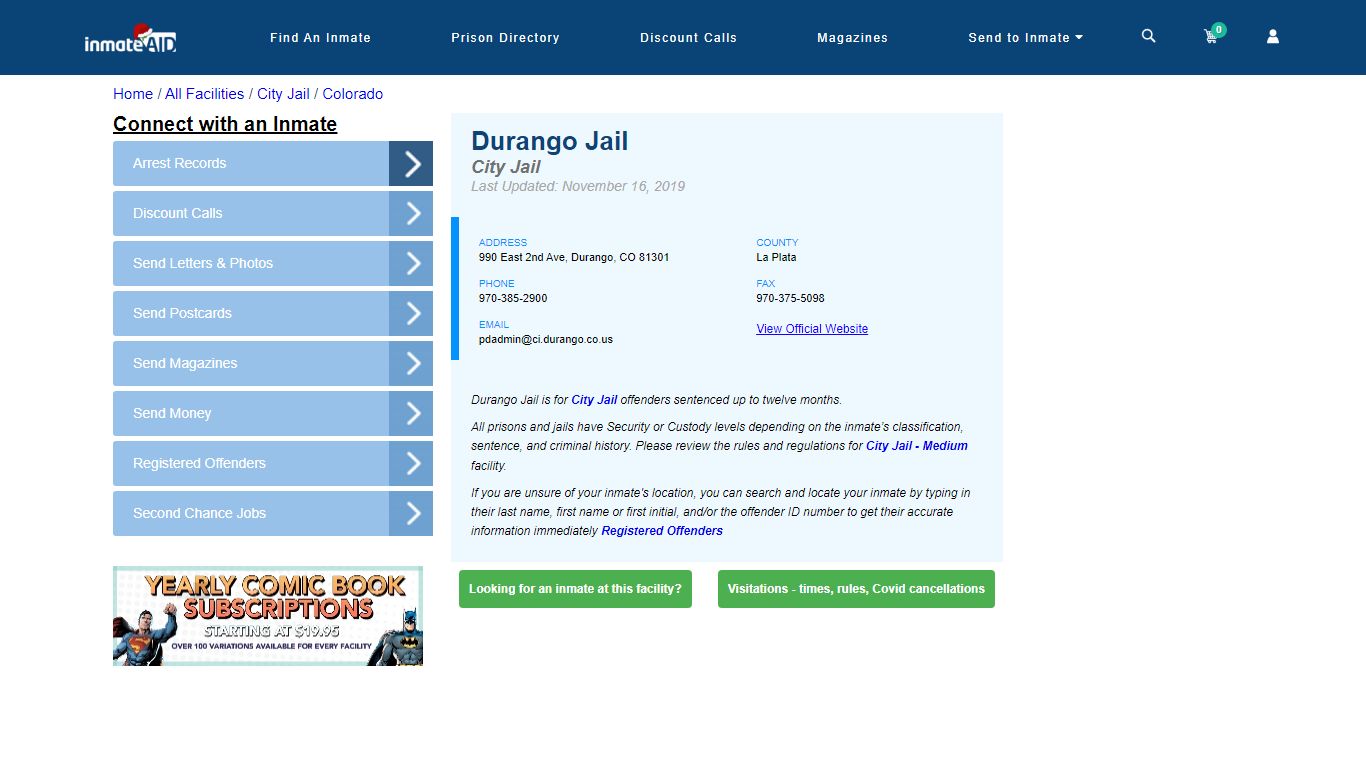Open Magazines menu item
This screenshot has height=768, width=1366.
click(x=852, y=38)
